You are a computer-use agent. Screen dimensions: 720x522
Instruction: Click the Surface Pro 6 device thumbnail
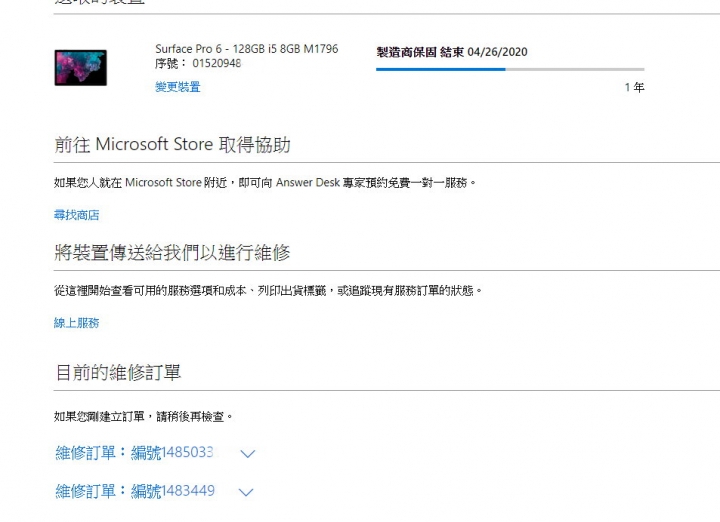coord(81,68)
